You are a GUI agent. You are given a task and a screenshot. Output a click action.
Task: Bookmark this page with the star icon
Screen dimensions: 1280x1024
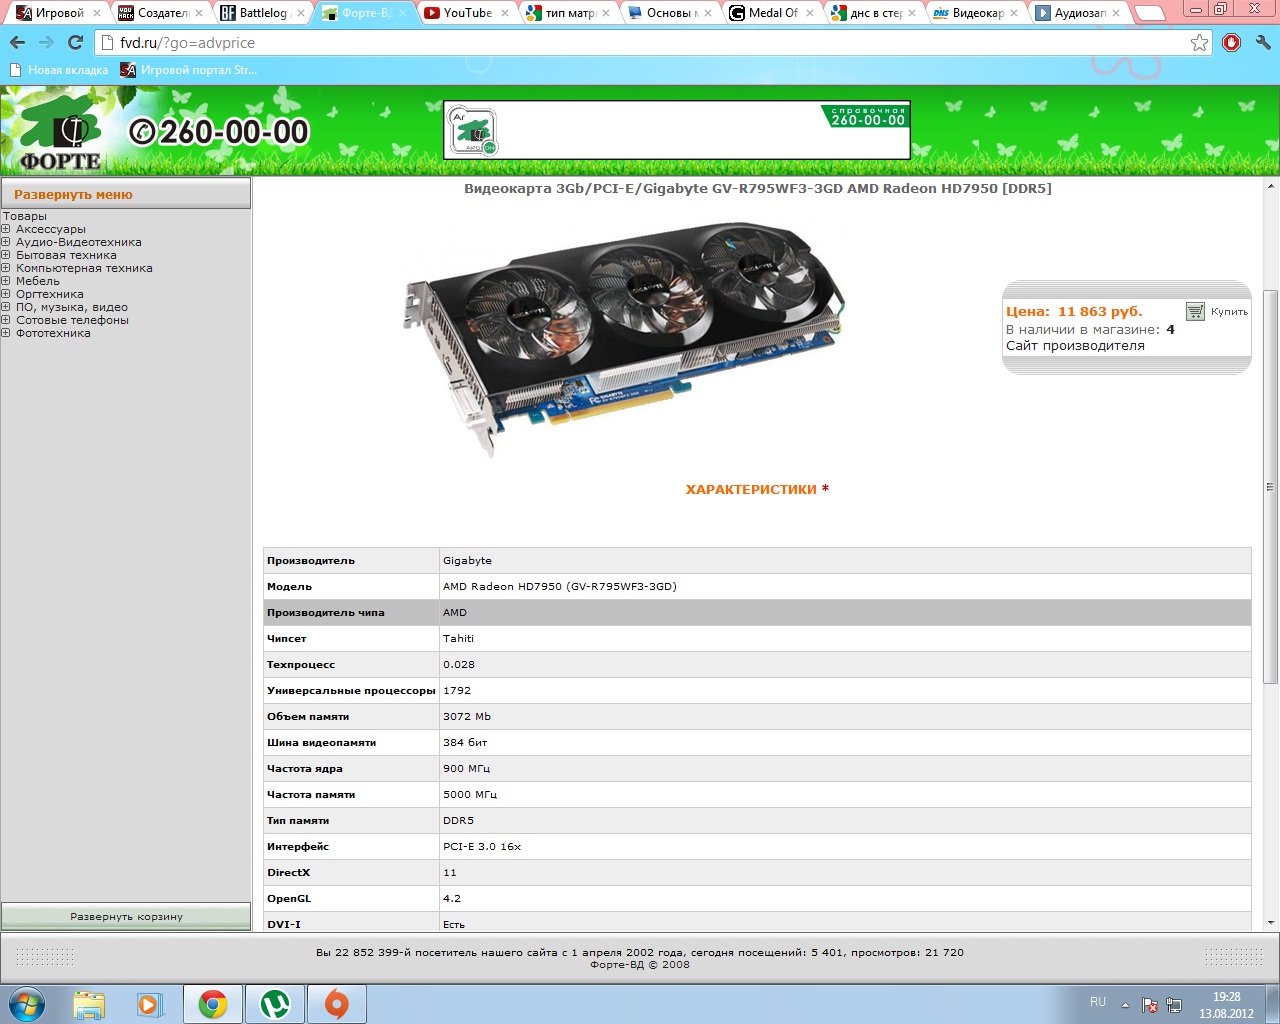pos(1199,42)
